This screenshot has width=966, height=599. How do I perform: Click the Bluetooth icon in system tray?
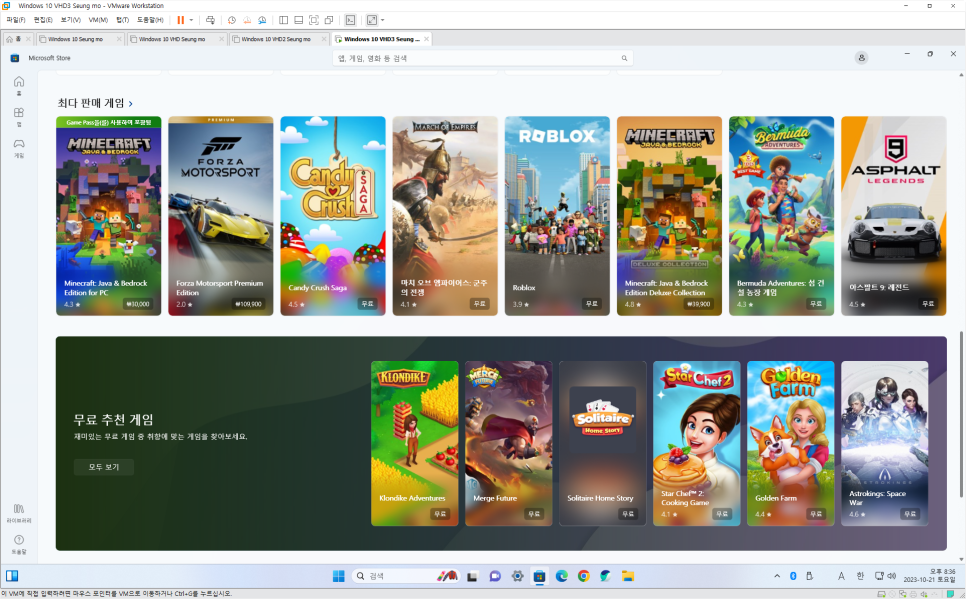pos(794,576)
